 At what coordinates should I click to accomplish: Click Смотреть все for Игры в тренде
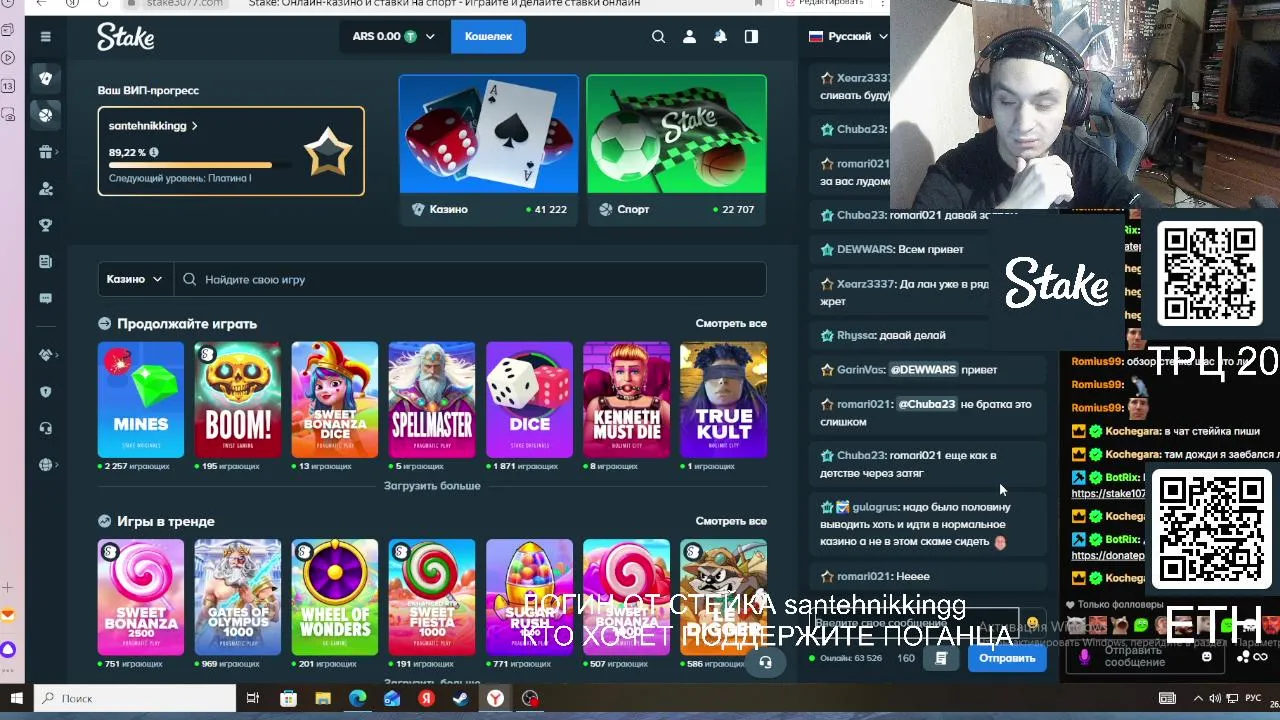[731, 521]
